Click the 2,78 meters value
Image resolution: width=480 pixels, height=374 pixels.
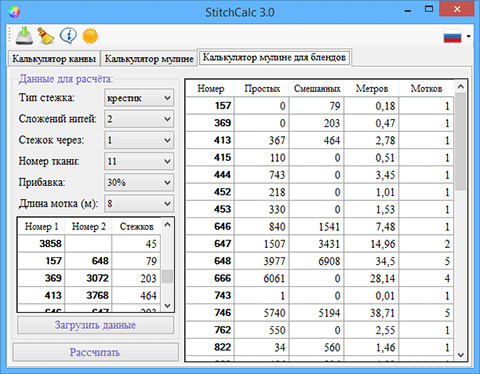click(372, 140)
